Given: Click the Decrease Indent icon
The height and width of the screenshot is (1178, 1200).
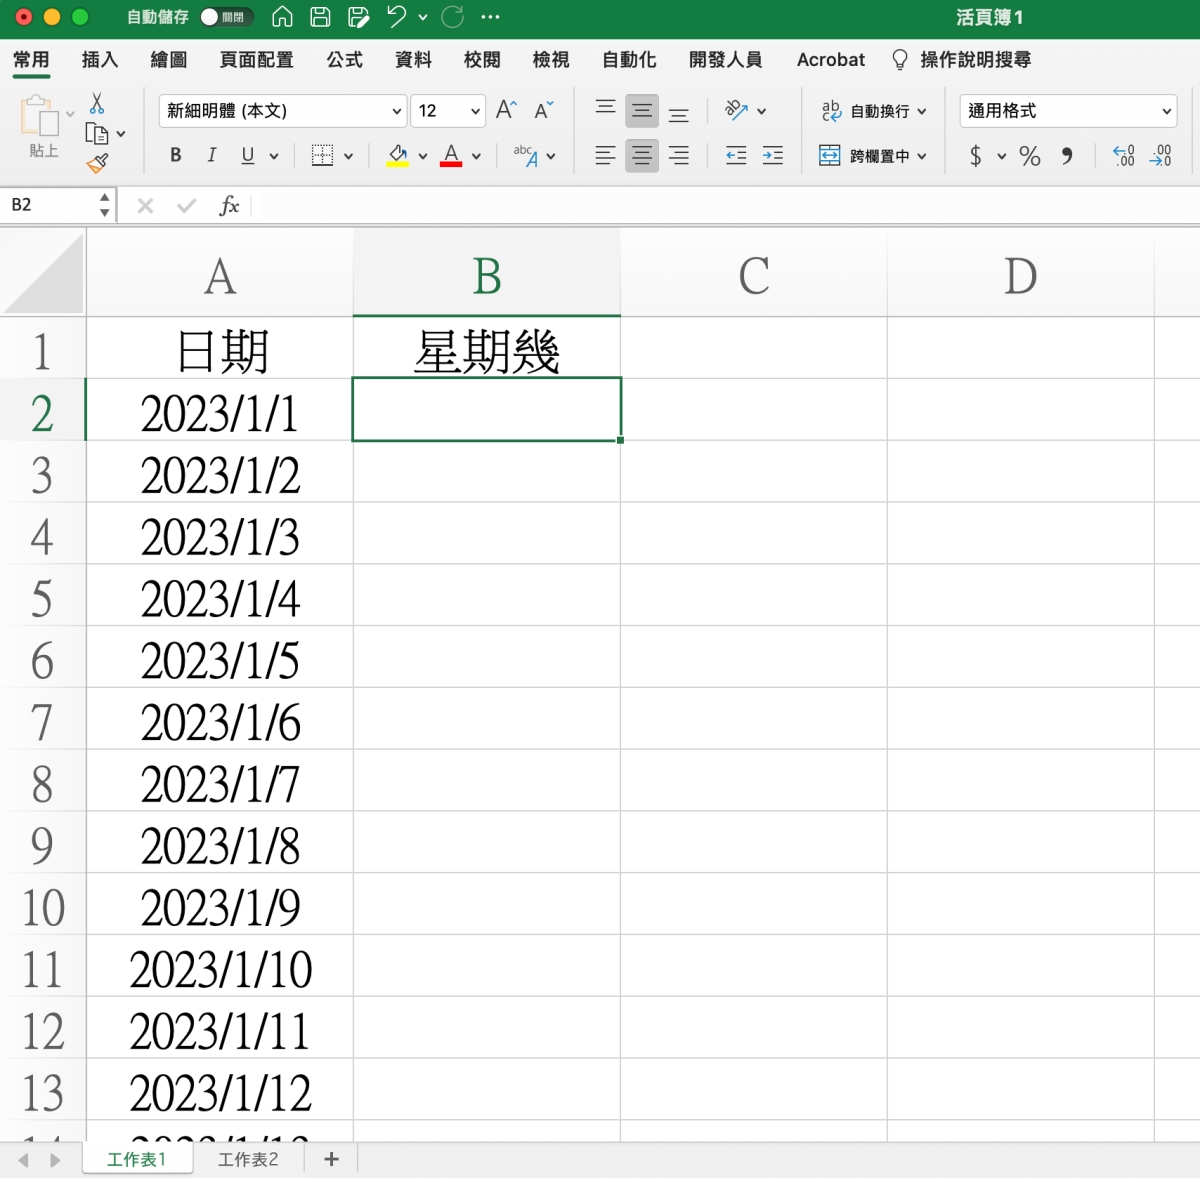Looking at the screenshot, I should [736, 155].
